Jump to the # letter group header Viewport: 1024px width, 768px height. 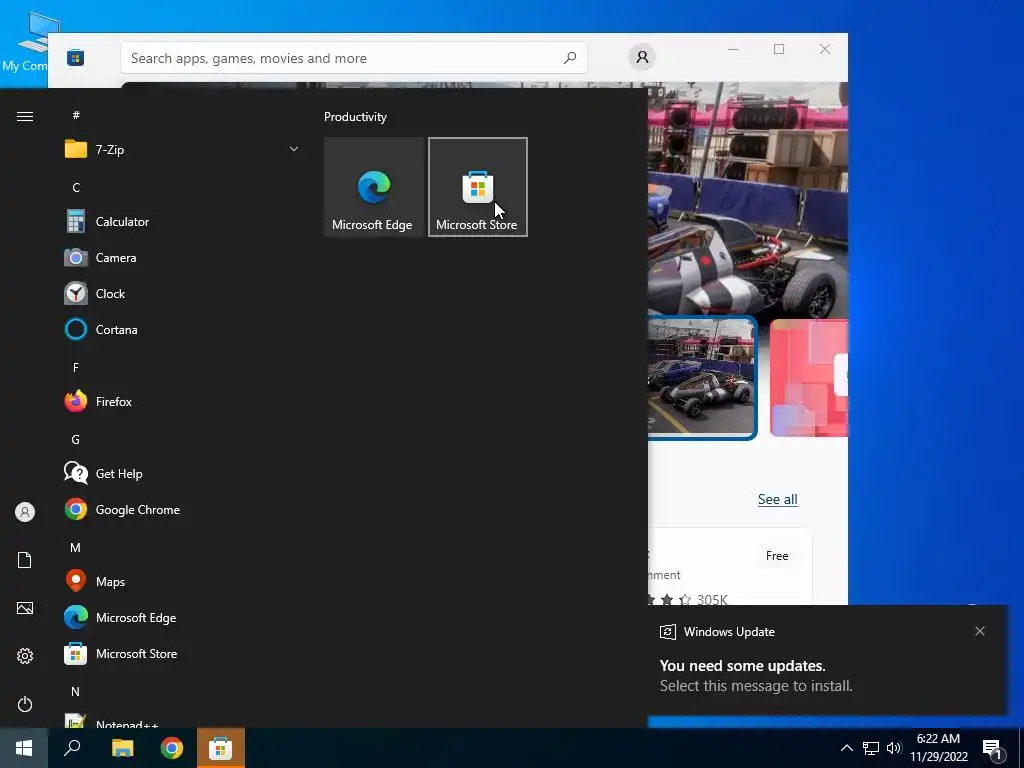click(76, 115)
